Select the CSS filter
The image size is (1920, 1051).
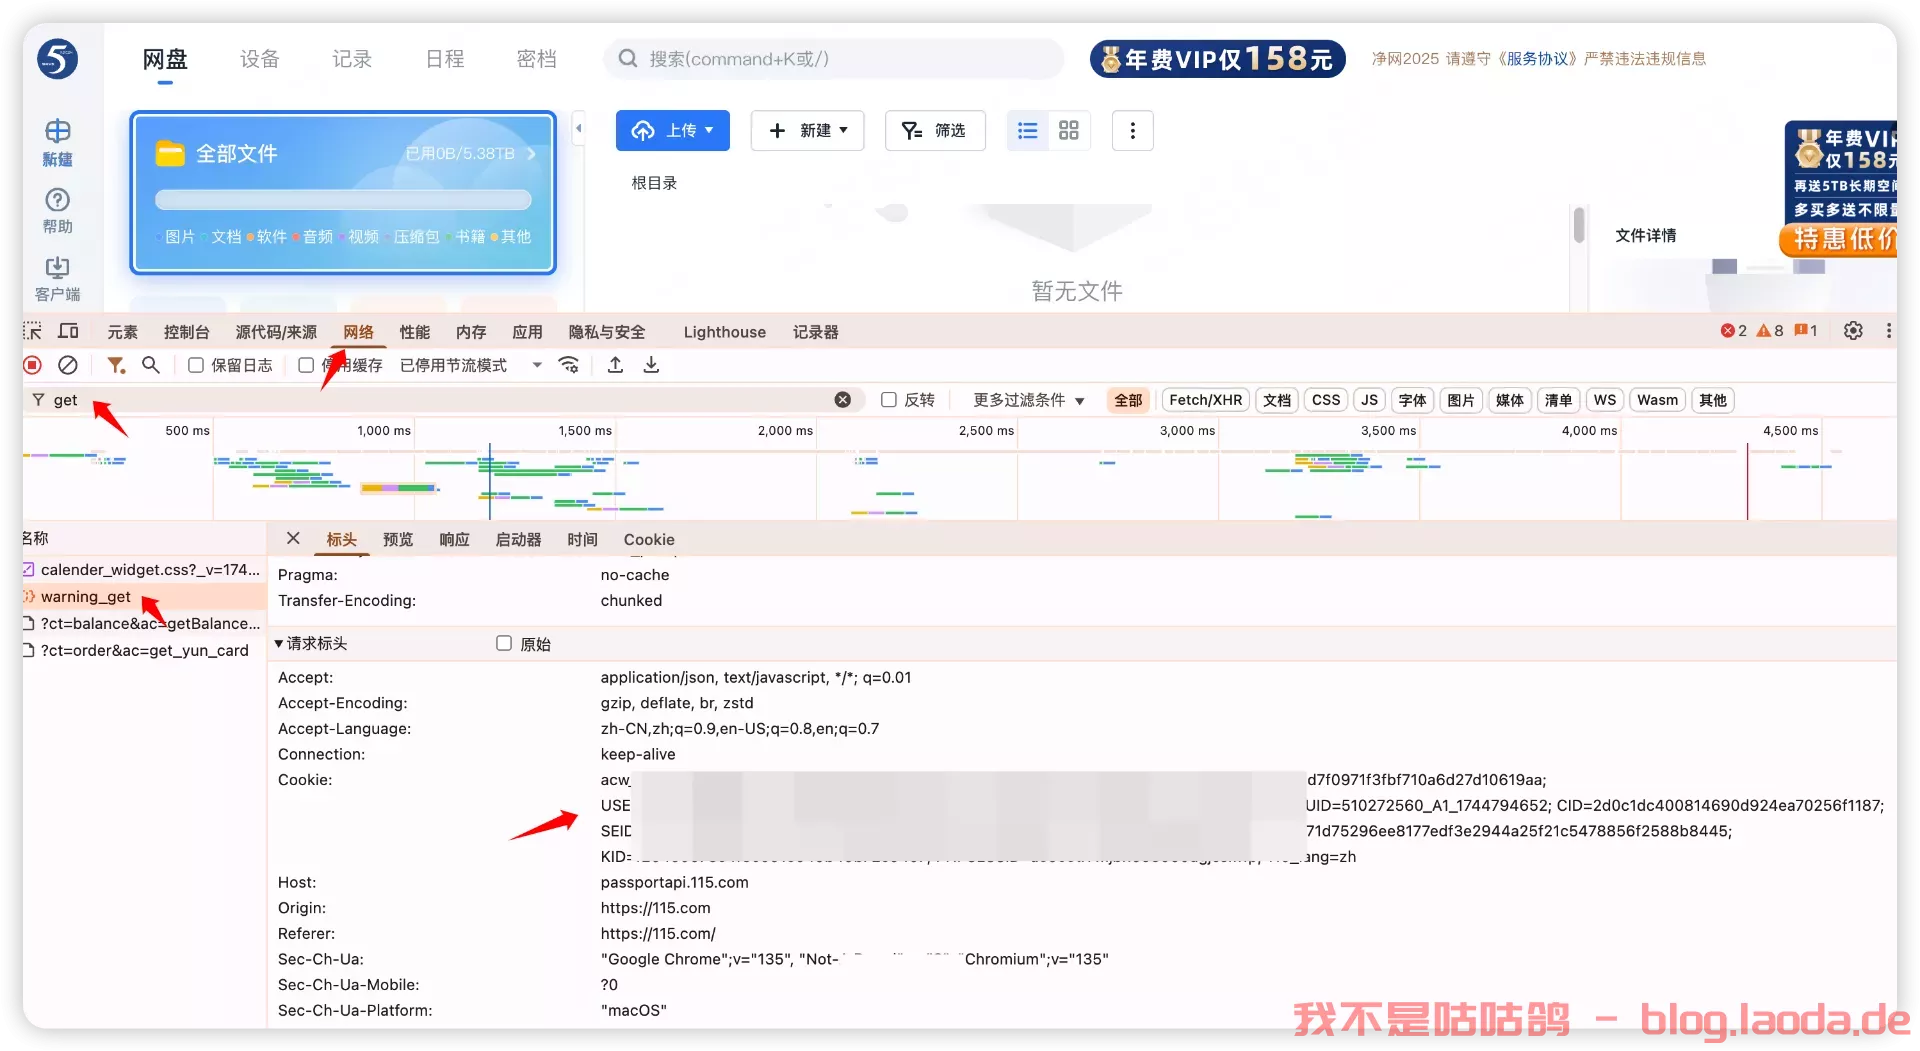[x=1326, y=400]
